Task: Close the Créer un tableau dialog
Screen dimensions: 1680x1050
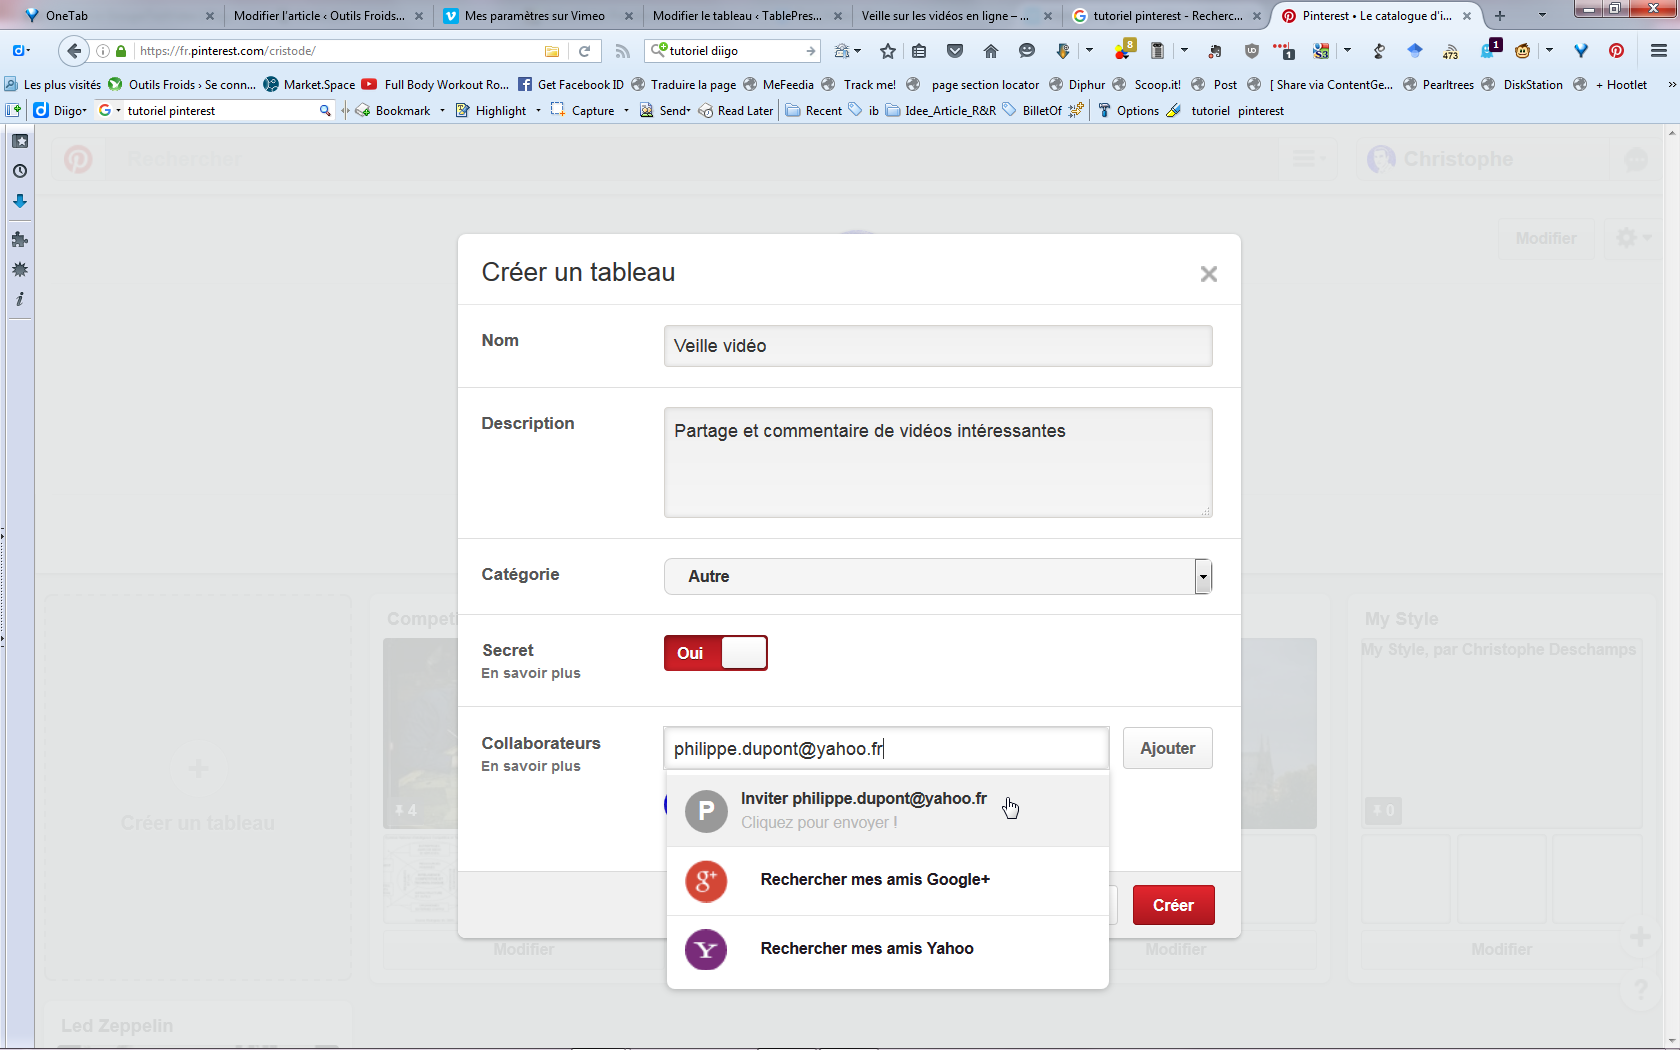Action: click(x=1209, y=274)
